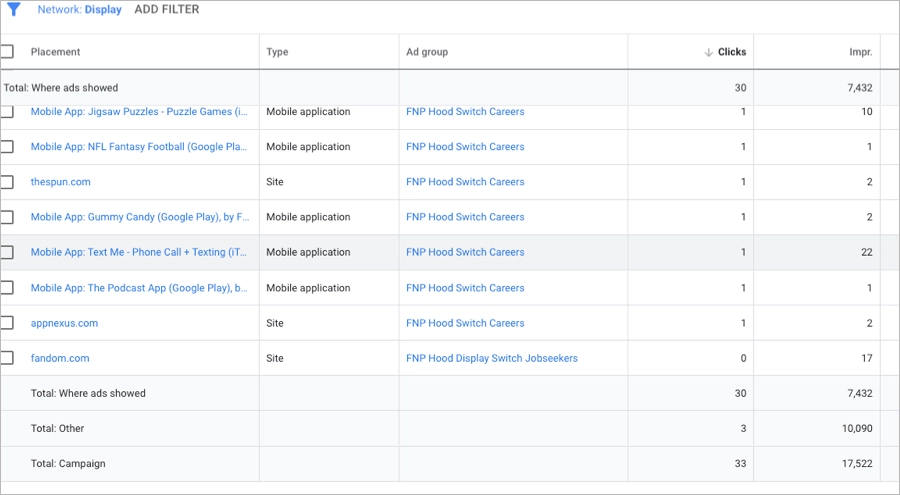Click the blue filter funnel icon
This screenshot has width=900, height=495.
coord(13,10)
